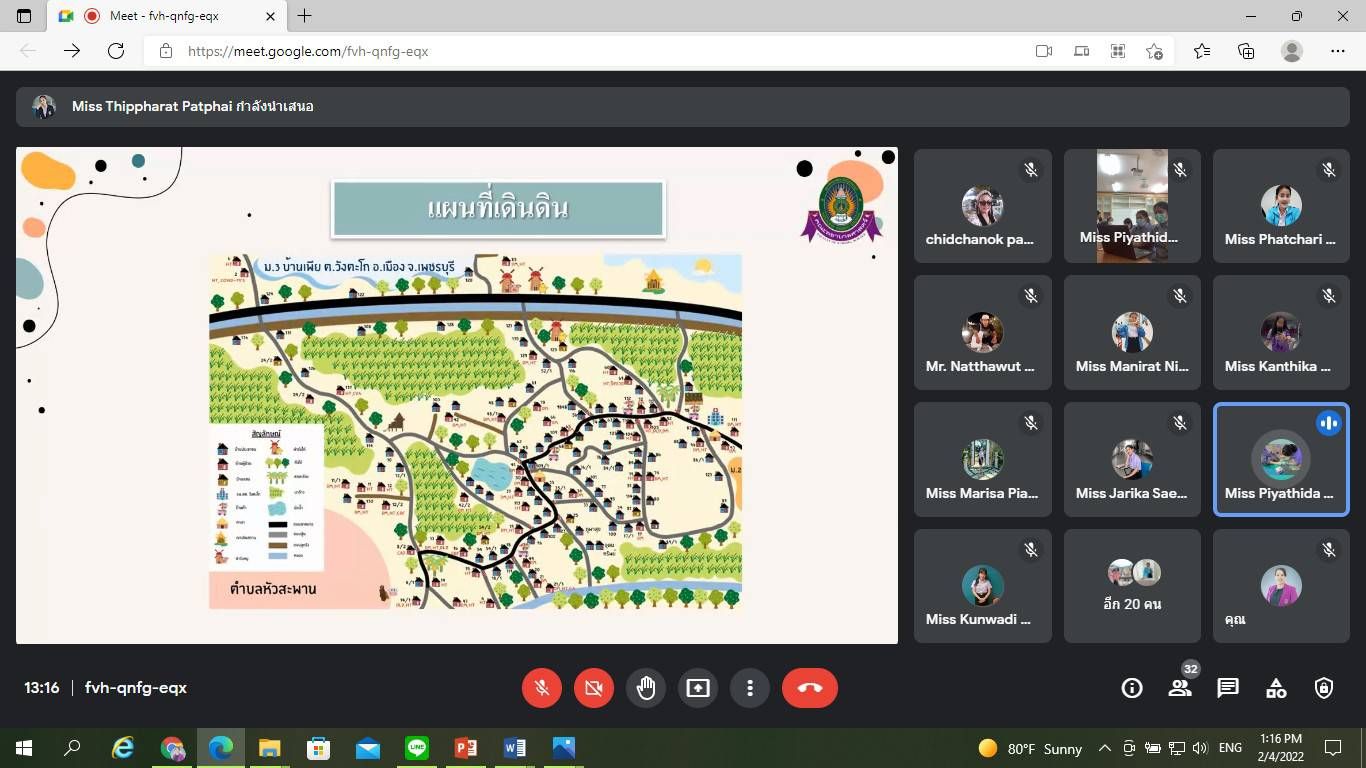Open meeting details info icon

[1132, 688]
